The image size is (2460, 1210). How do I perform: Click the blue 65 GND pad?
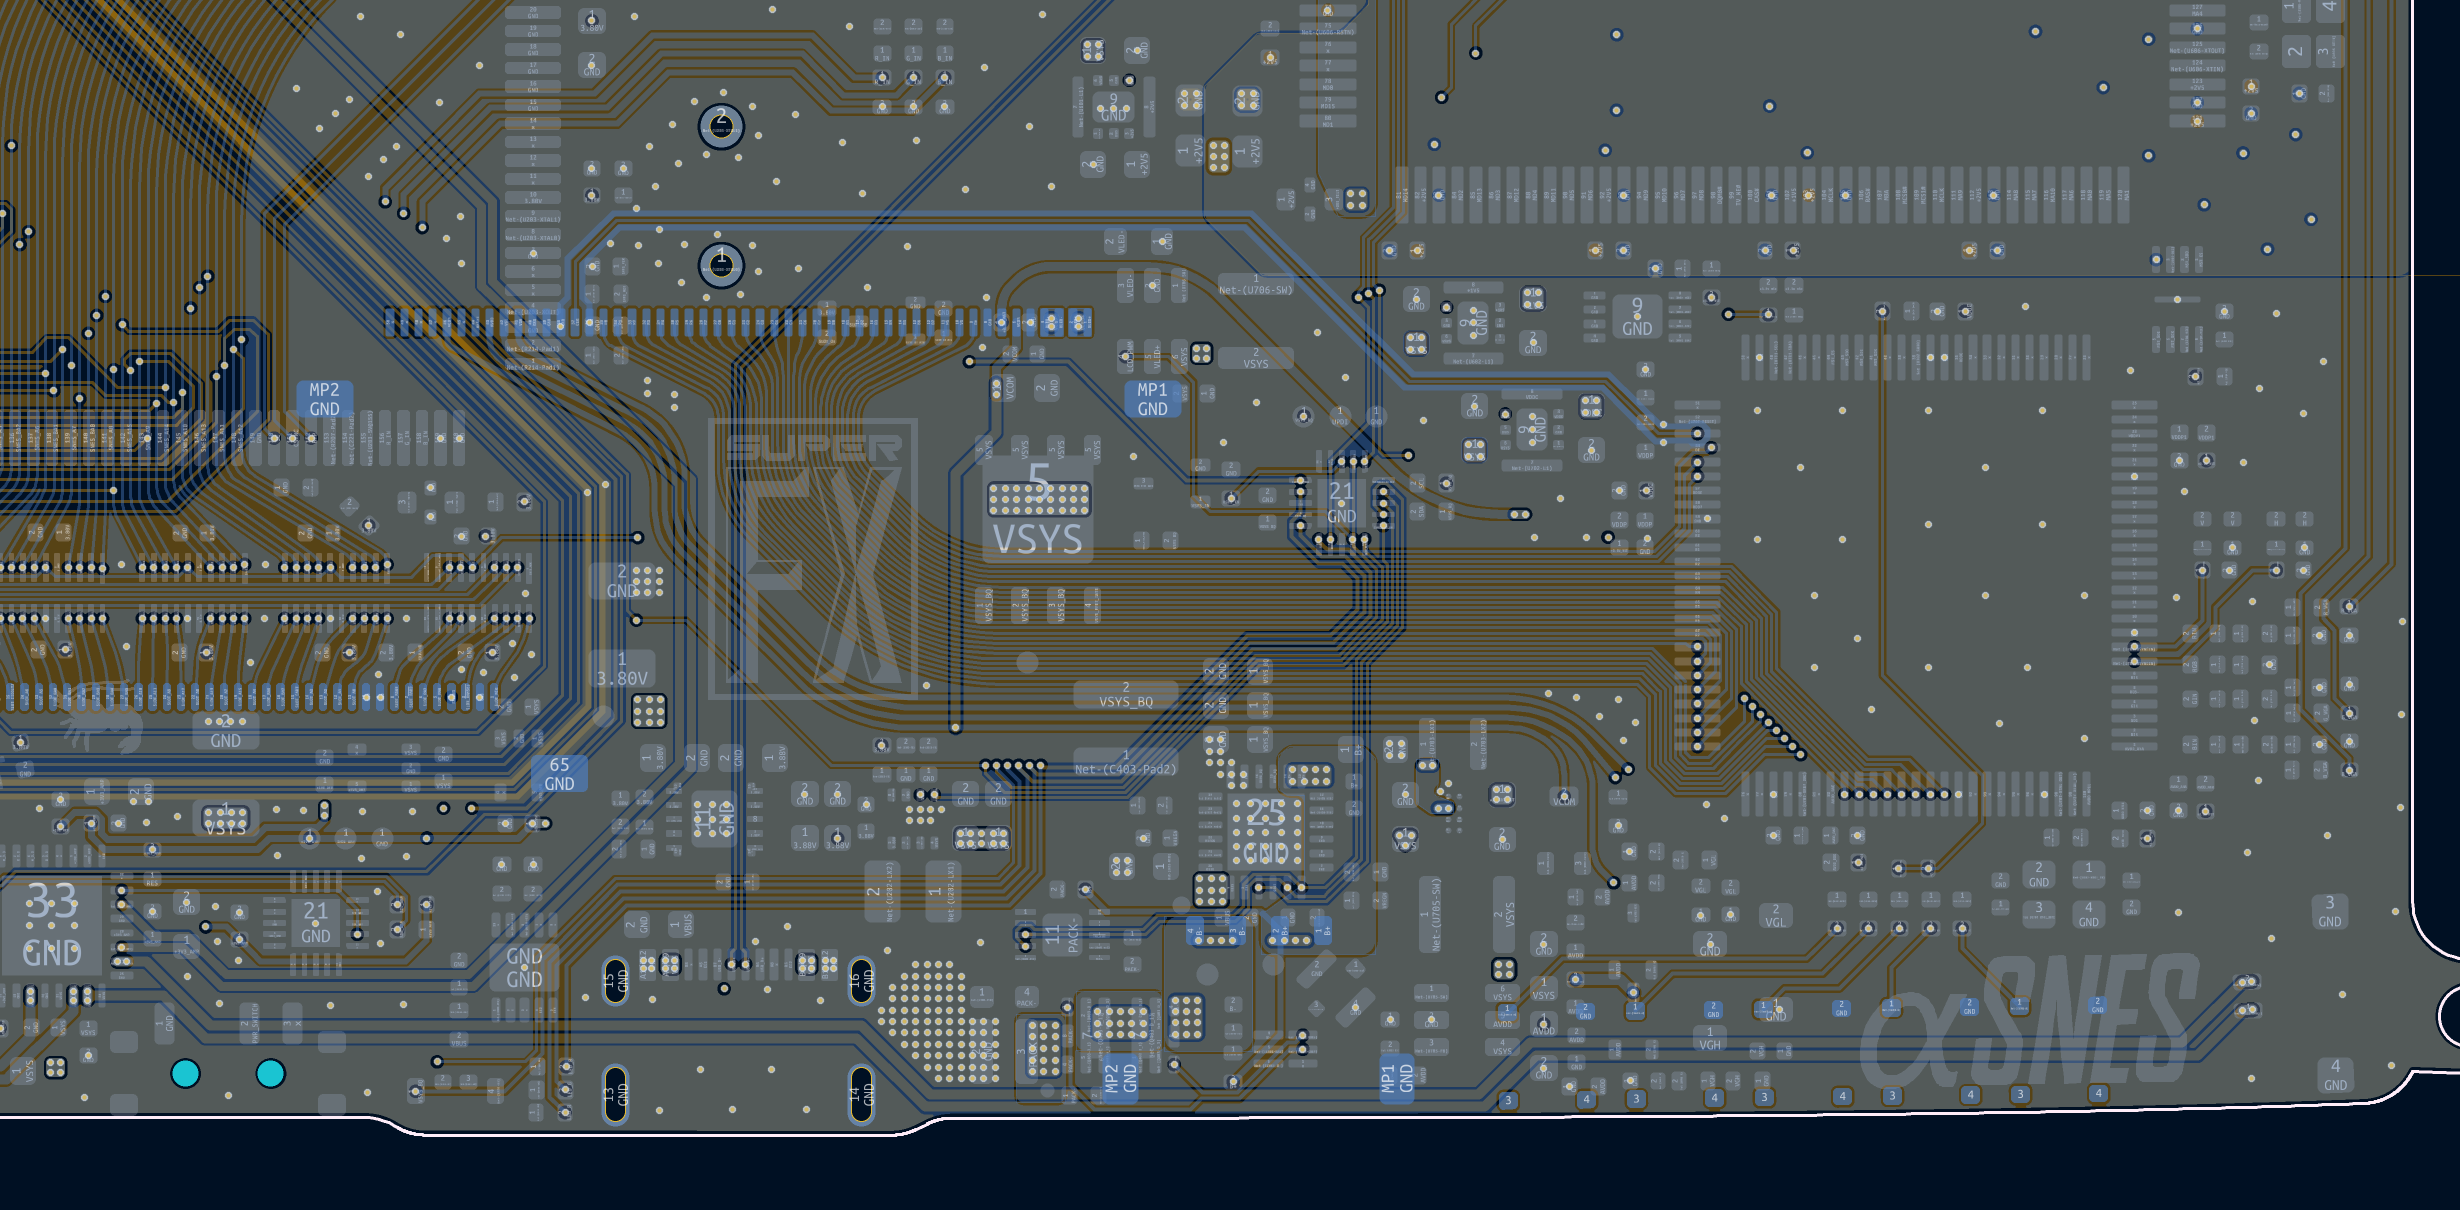559,774
